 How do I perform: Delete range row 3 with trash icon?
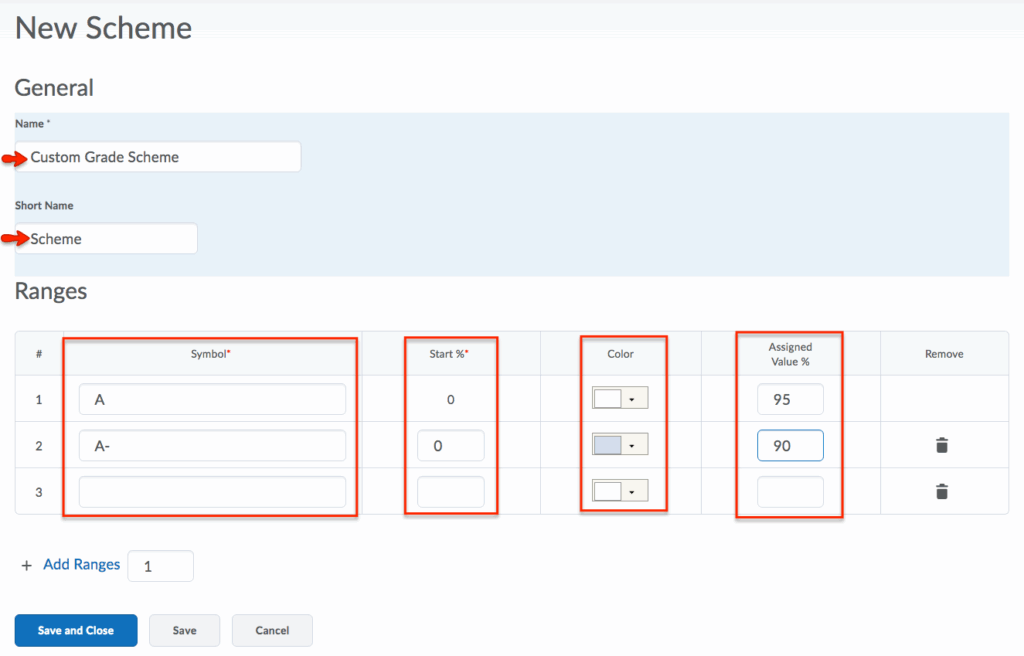point(941,492)
